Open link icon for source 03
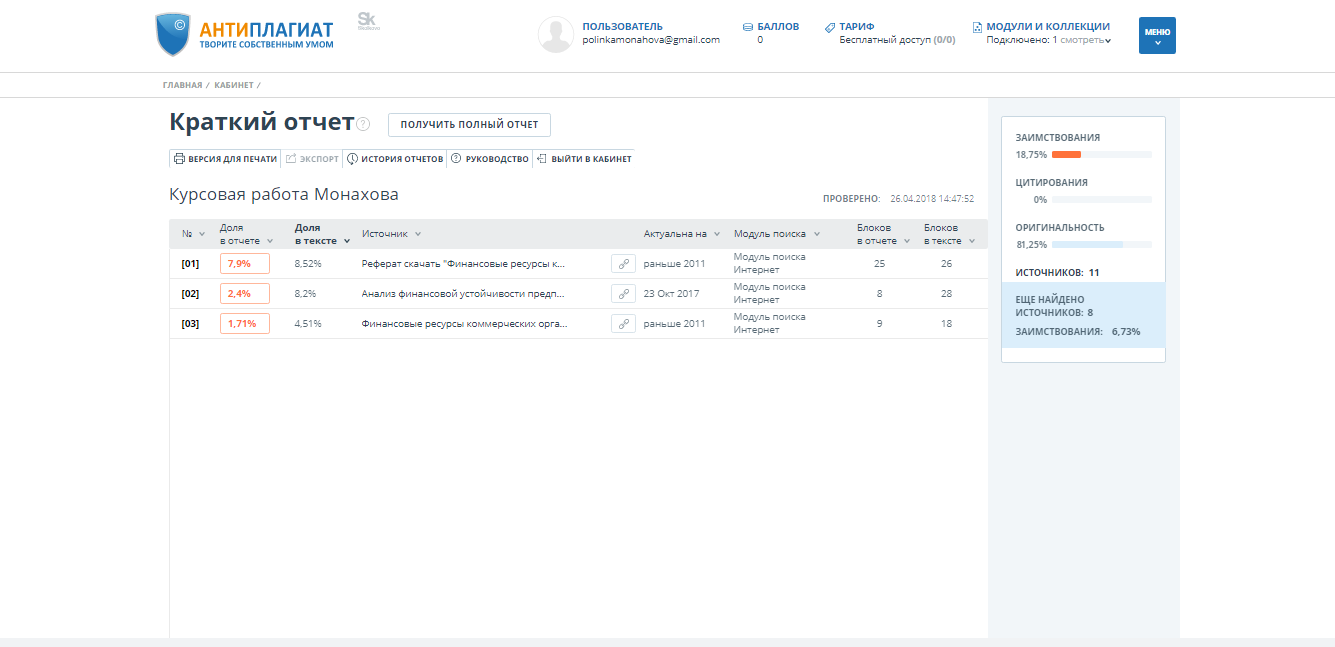1335x647 pixels. (623, 324)
